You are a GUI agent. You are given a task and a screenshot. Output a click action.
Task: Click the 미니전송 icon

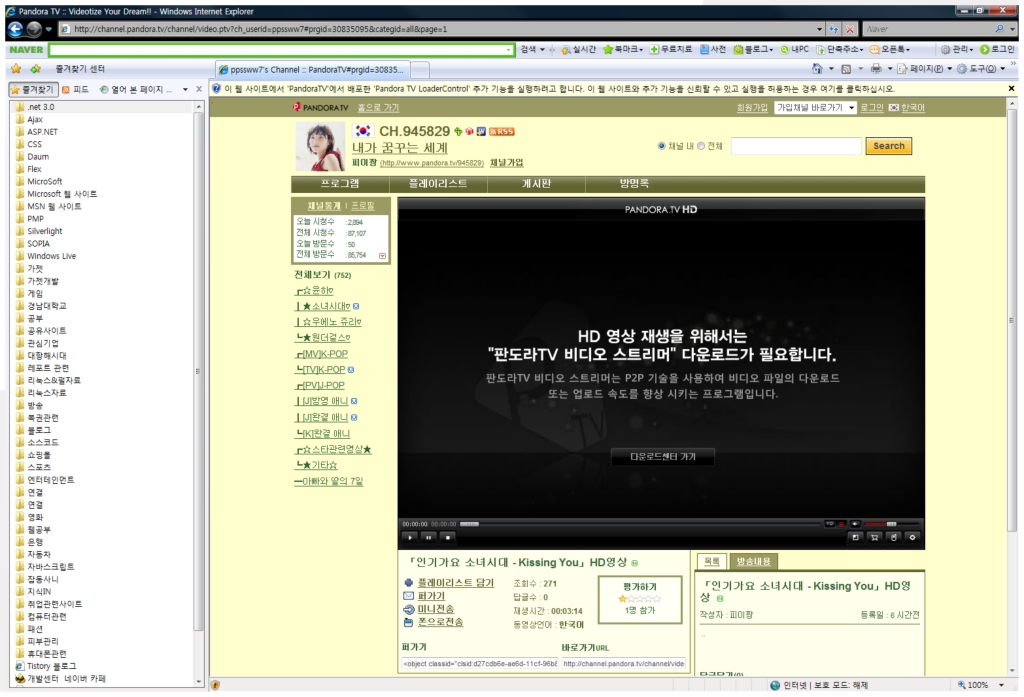tap(408, 609)
